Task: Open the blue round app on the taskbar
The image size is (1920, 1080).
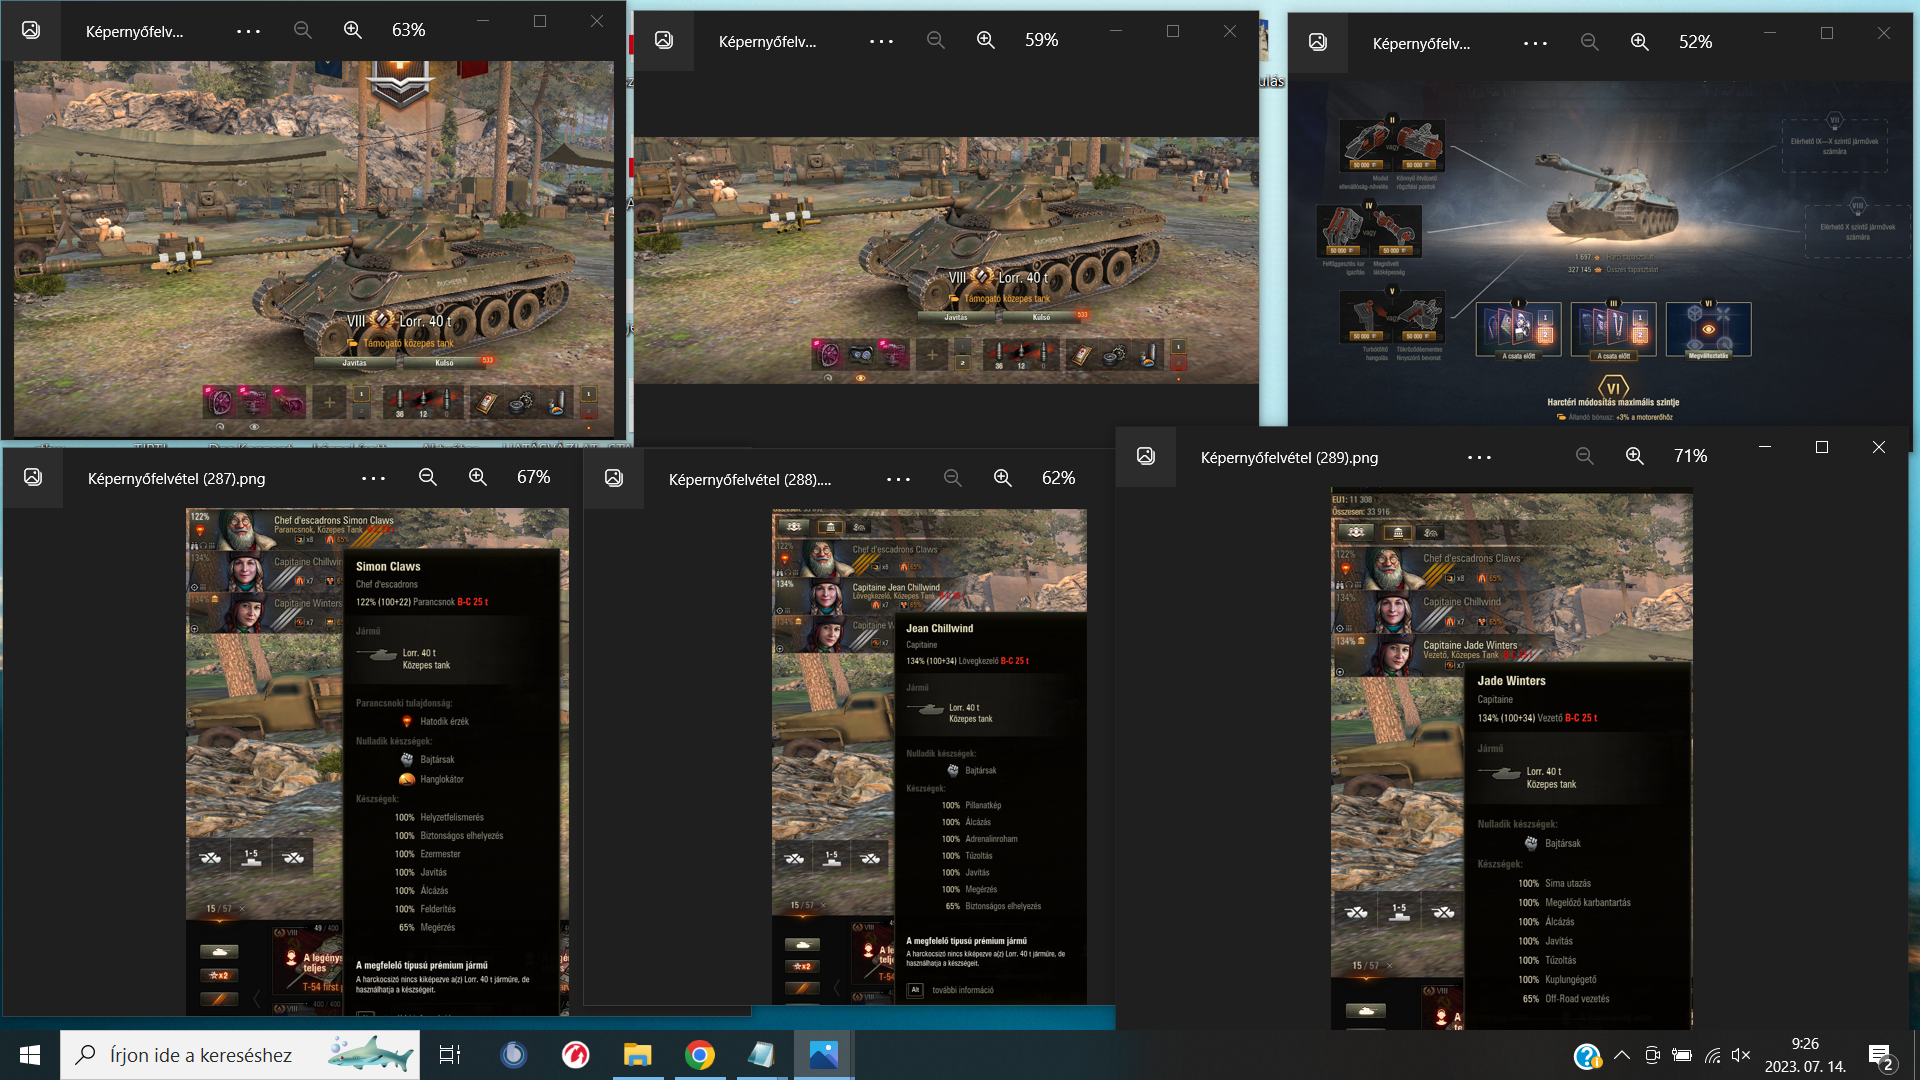Action: [513, 1055]
